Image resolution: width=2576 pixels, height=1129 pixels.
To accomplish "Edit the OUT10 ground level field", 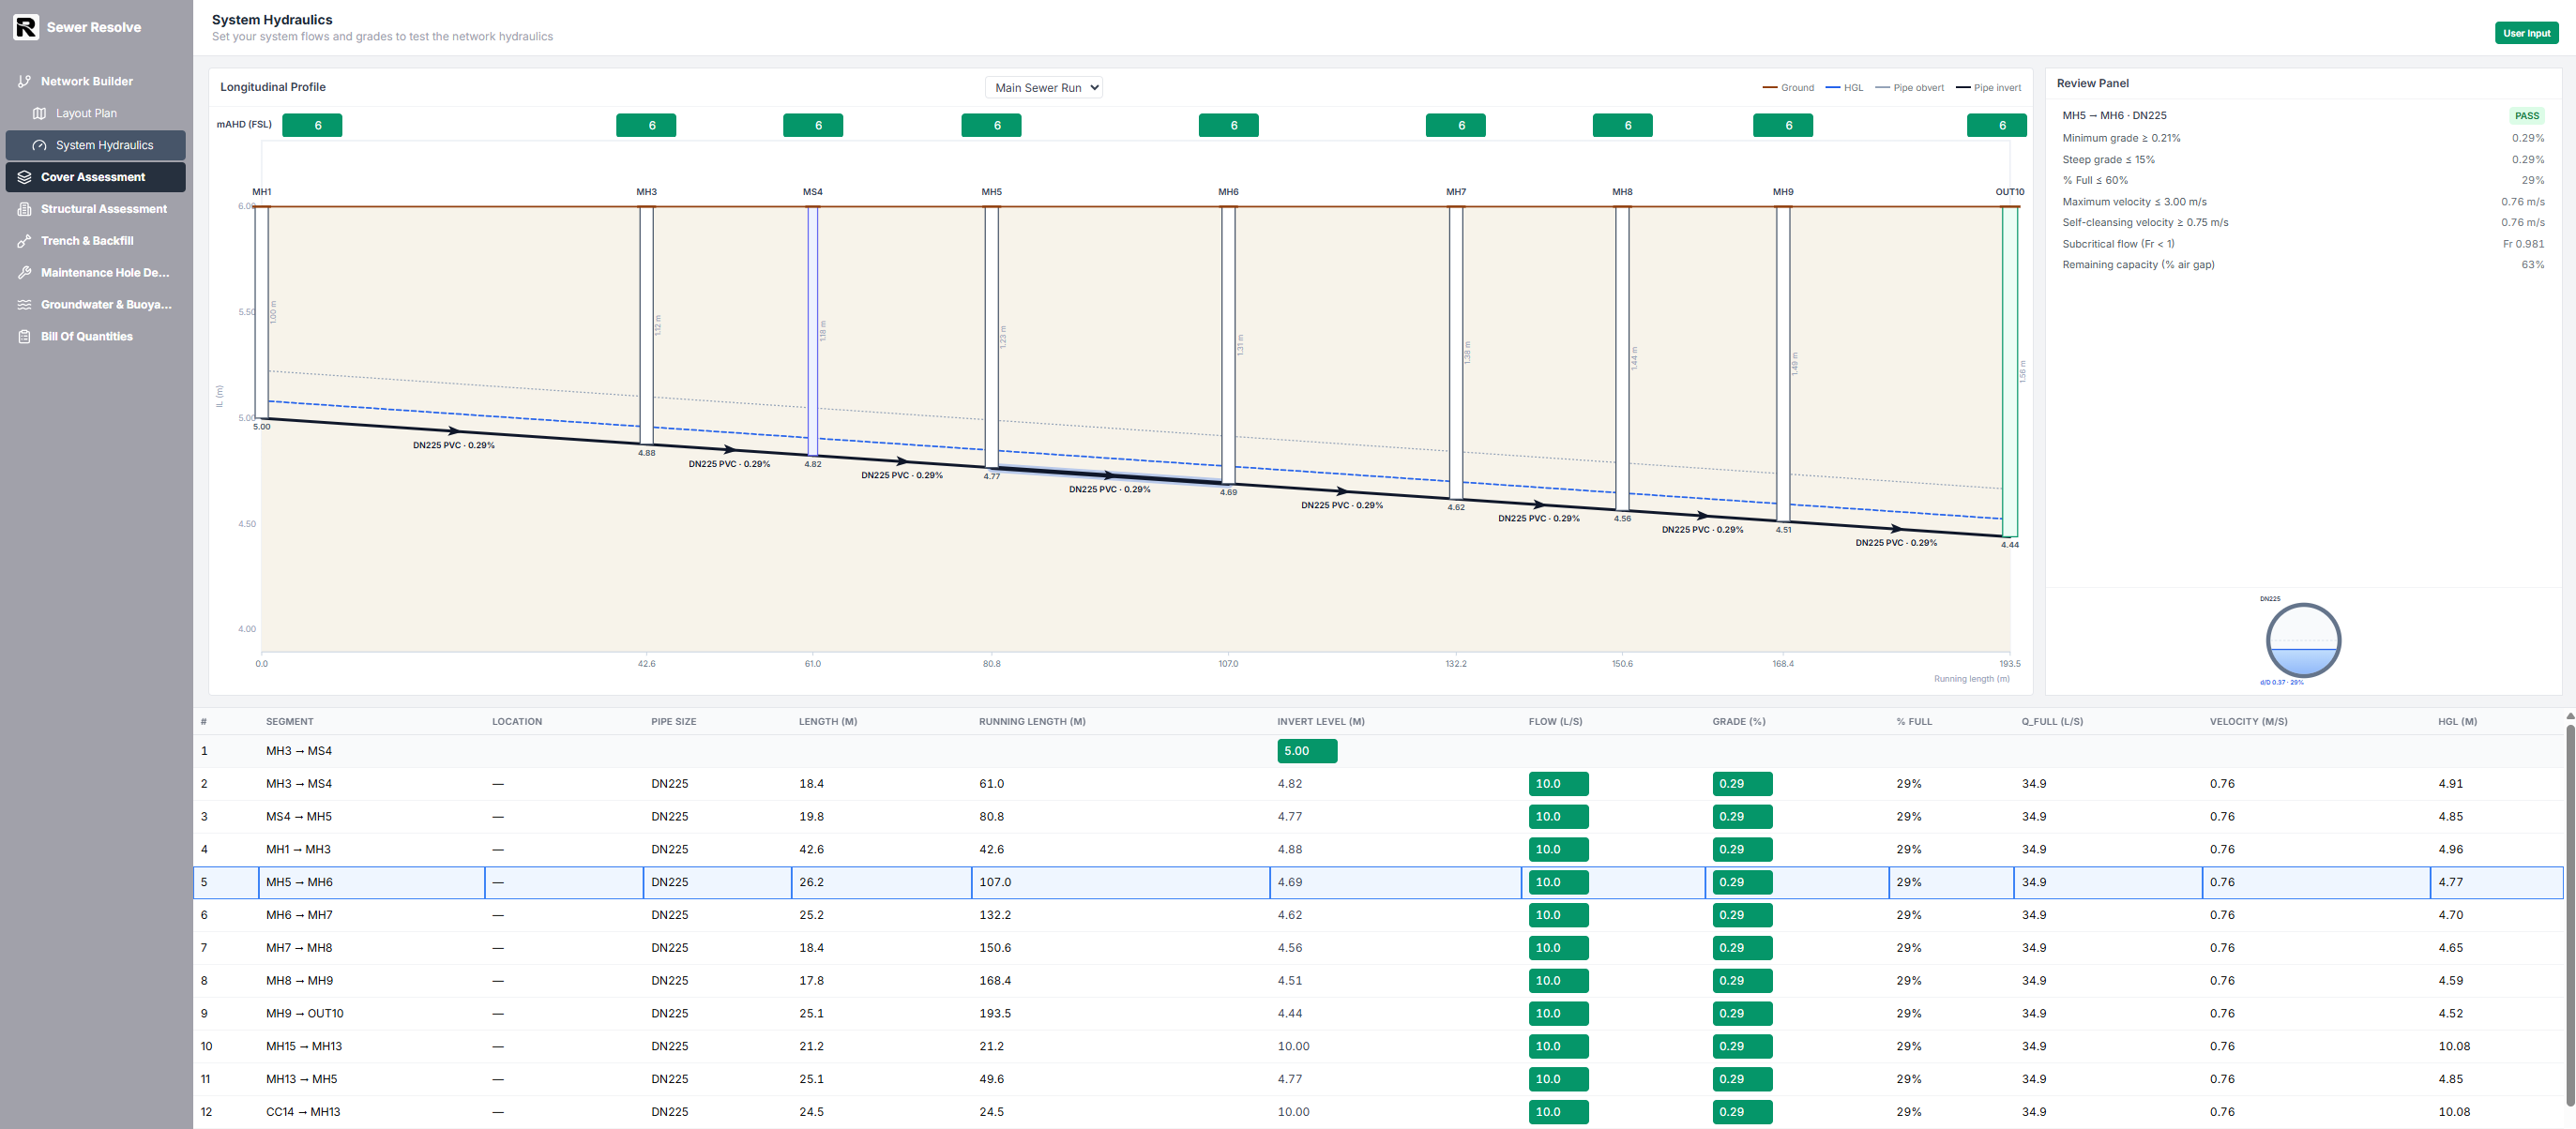I will pos(1996,125).
